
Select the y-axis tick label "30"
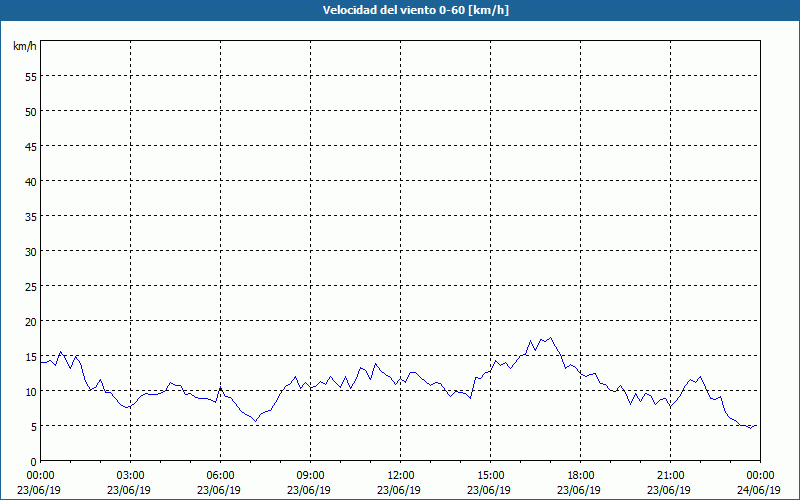pos(30,252)
